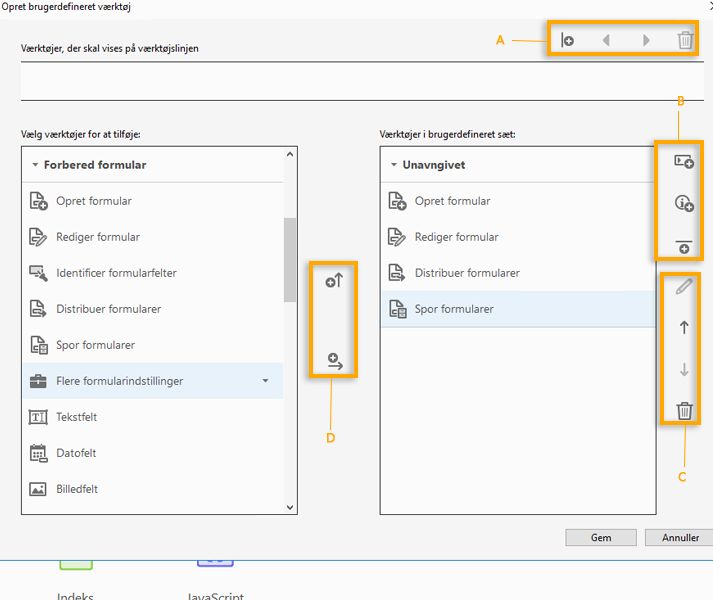713x600 pixels.
Task: Delete selected tool with right-side trash icon
Action: 684,410
